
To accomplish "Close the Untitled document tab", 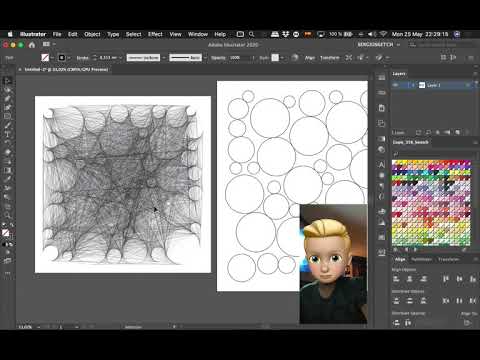I will pos(20,70).
